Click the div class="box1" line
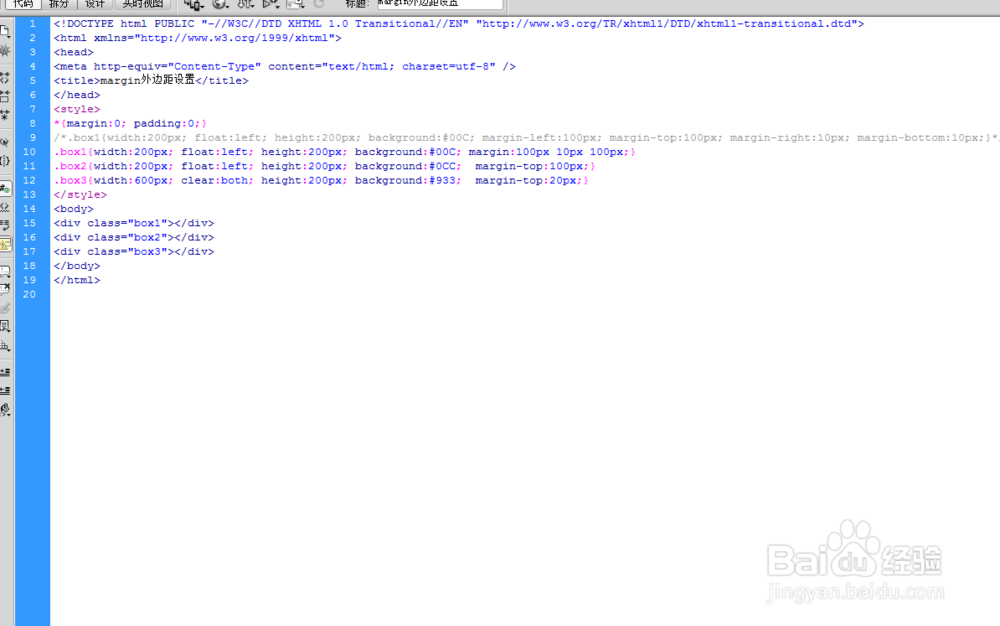Viewport: 1000px width, 626px height. (x=134, y=223)
